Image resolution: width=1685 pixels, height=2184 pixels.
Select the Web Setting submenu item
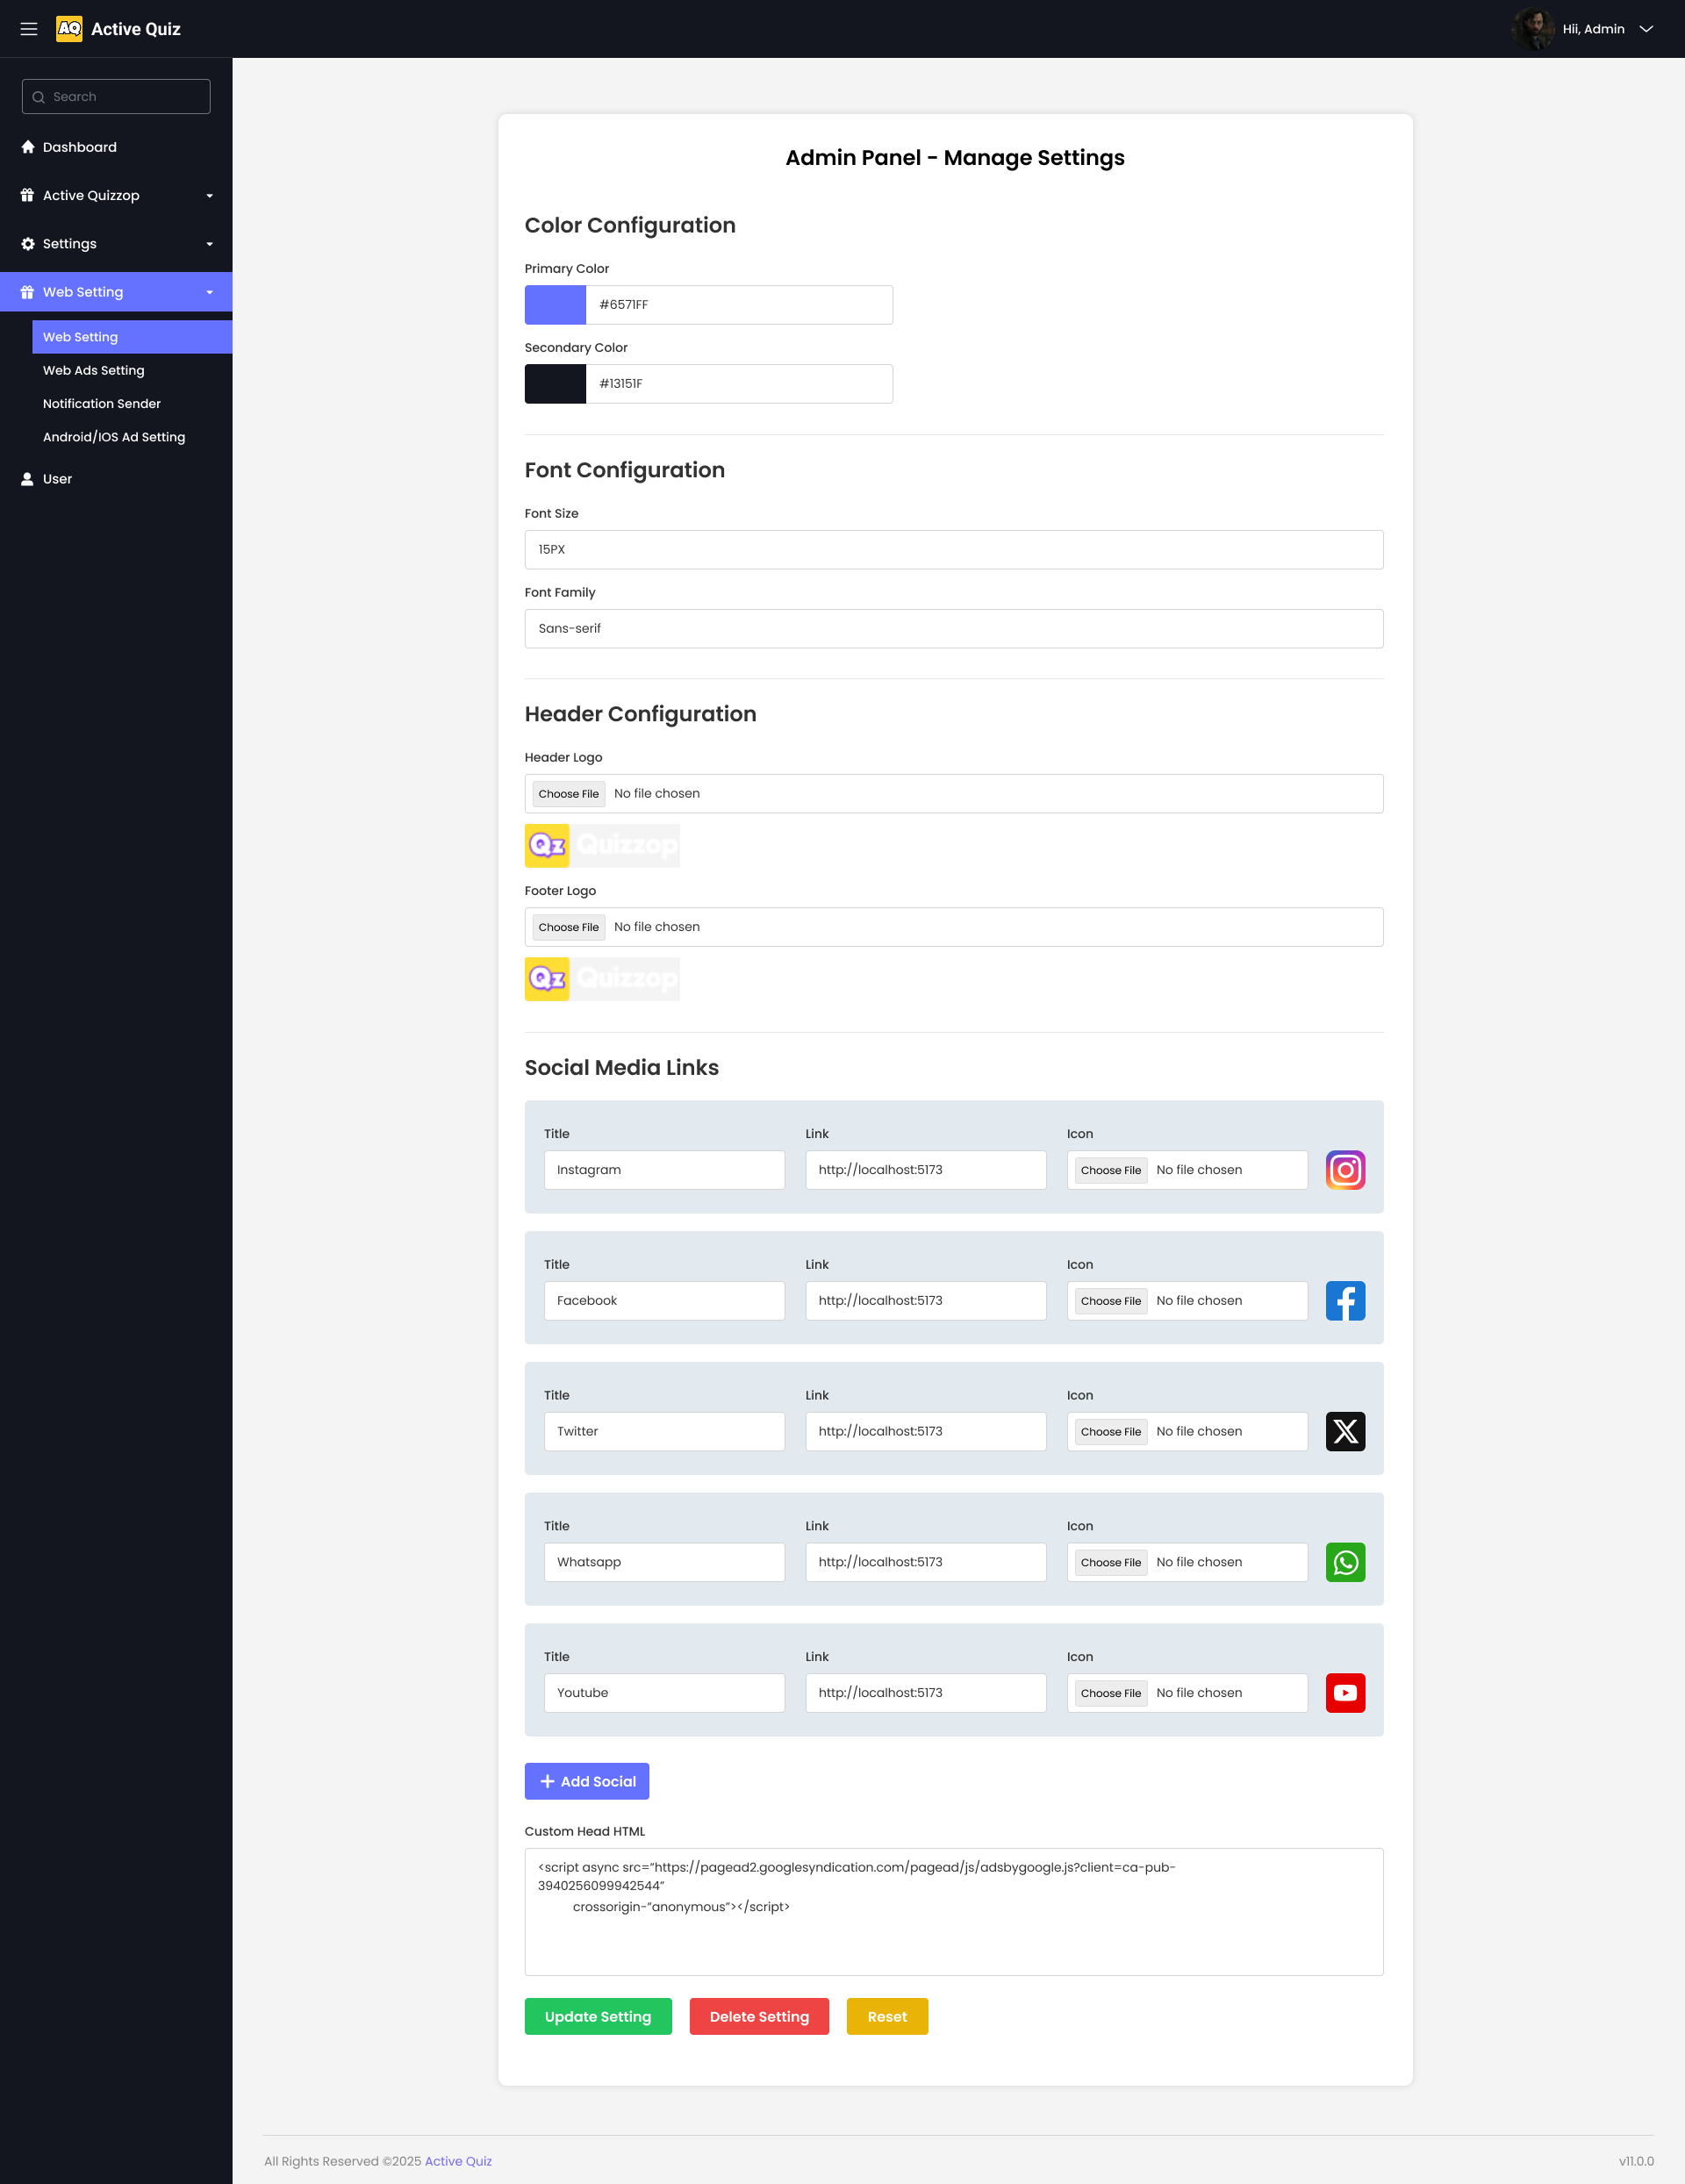click(x=132, y=337)
